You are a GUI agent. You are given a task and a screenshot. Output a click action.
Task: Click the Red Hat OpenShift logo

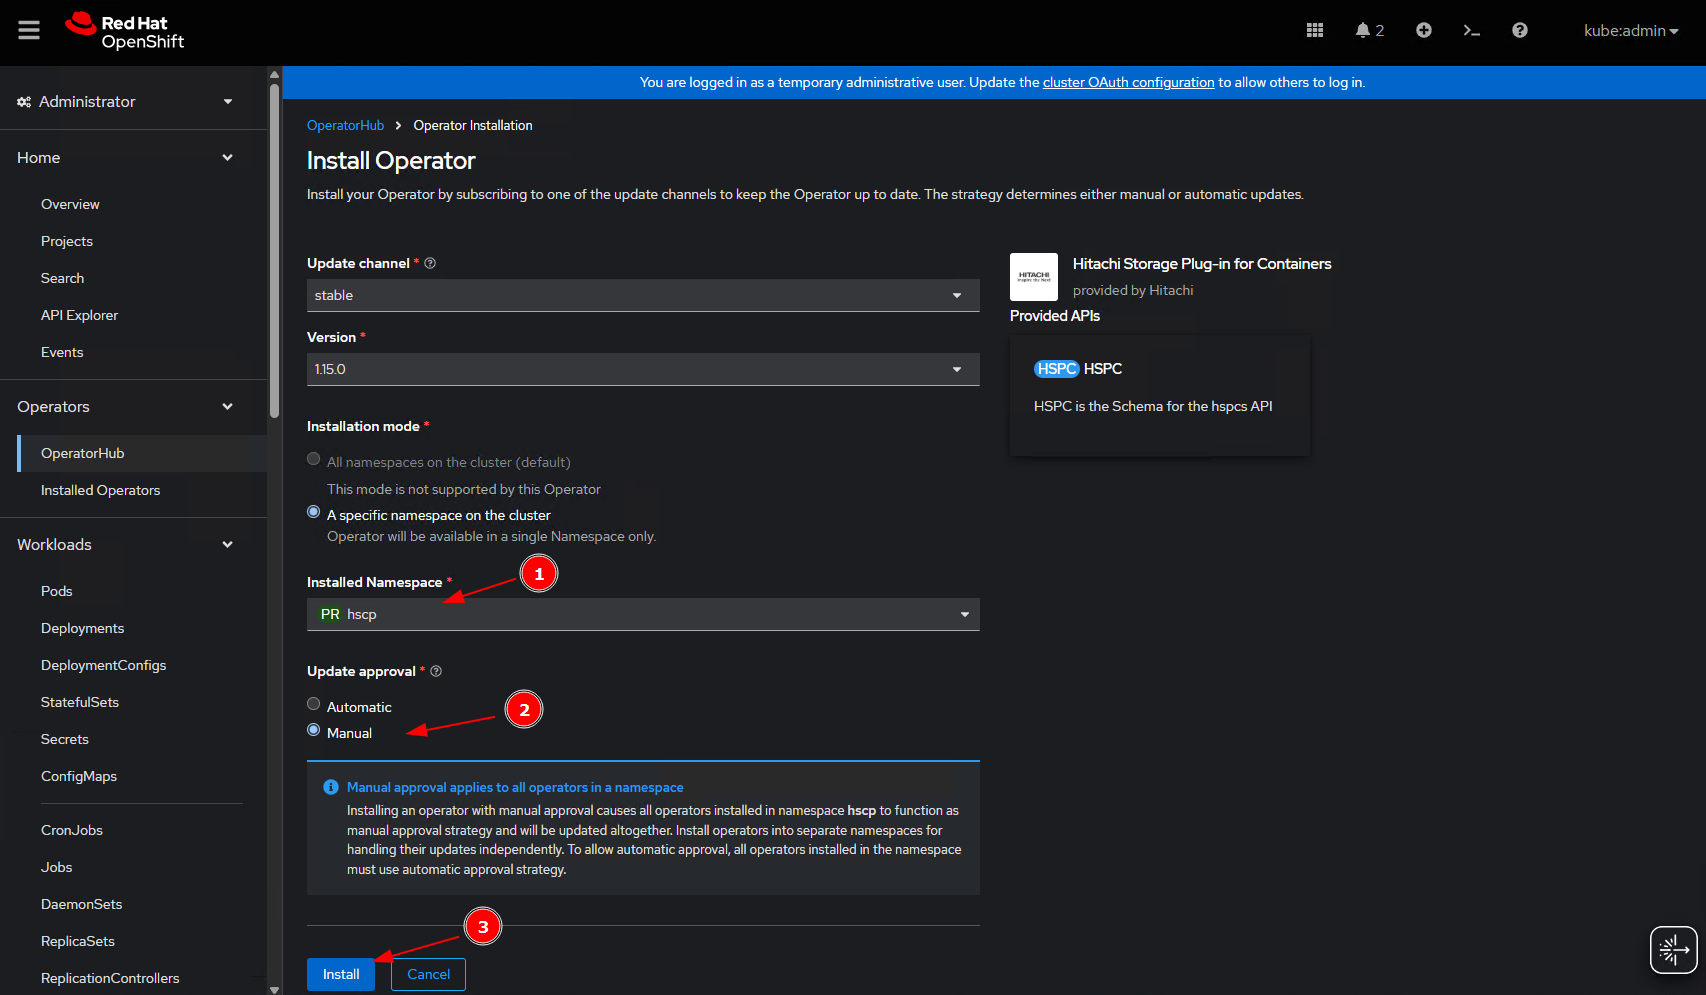point(125,31)
